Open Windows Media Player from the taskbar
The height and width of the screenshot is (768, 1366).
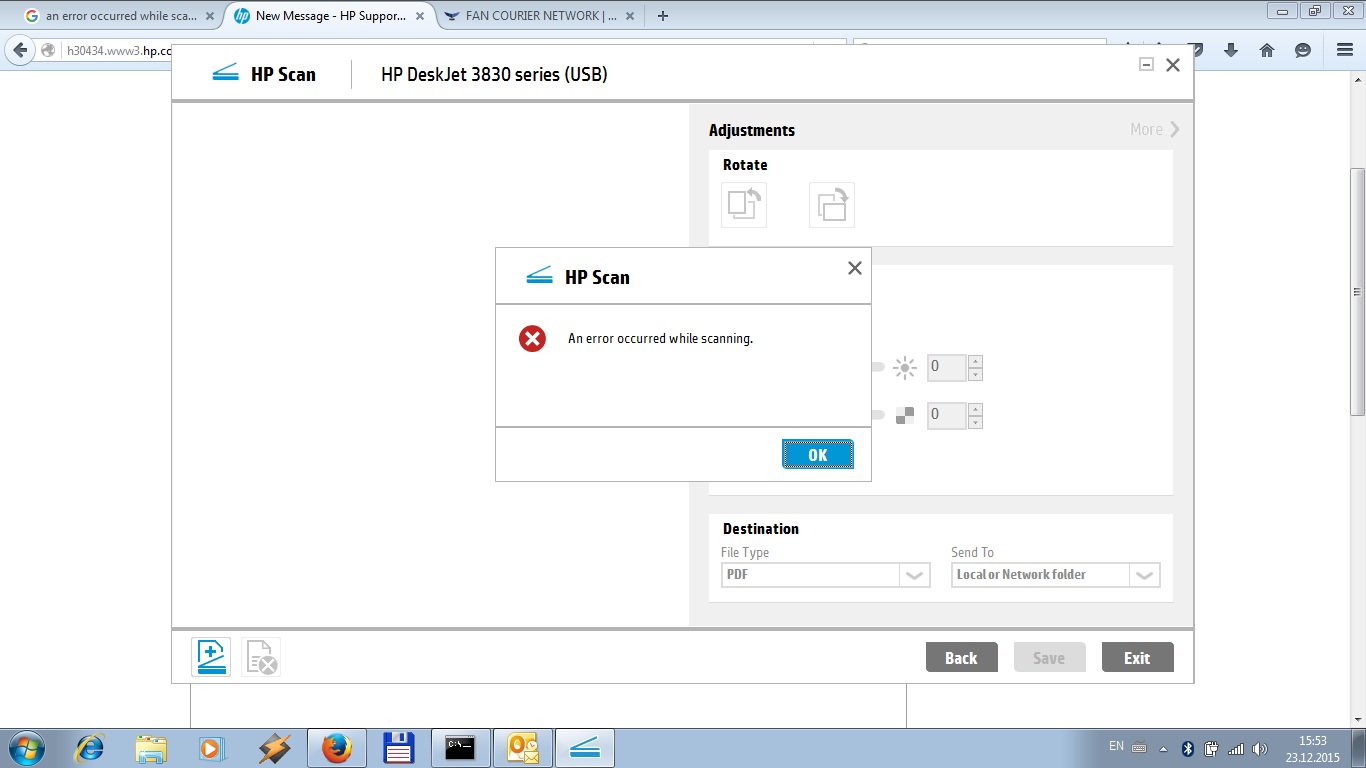(x=211, y=748)
